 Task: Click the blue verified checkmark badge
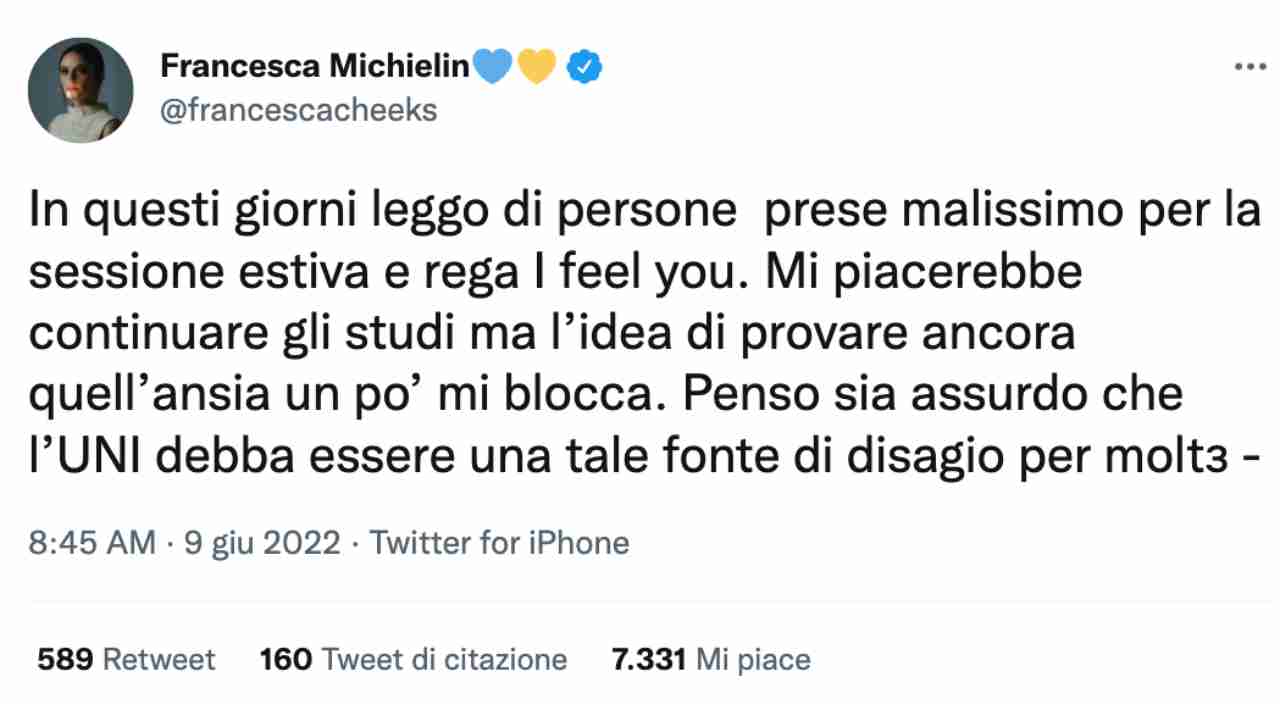tap(584, 67)
